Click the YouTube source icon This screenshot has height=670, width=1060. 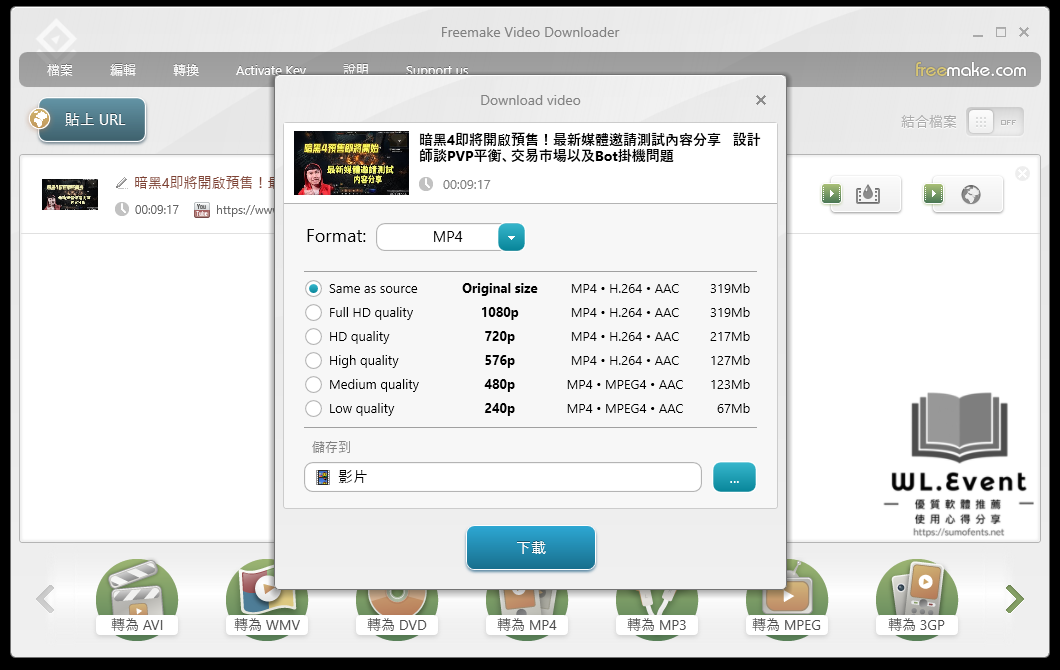(x=201, y=210)
